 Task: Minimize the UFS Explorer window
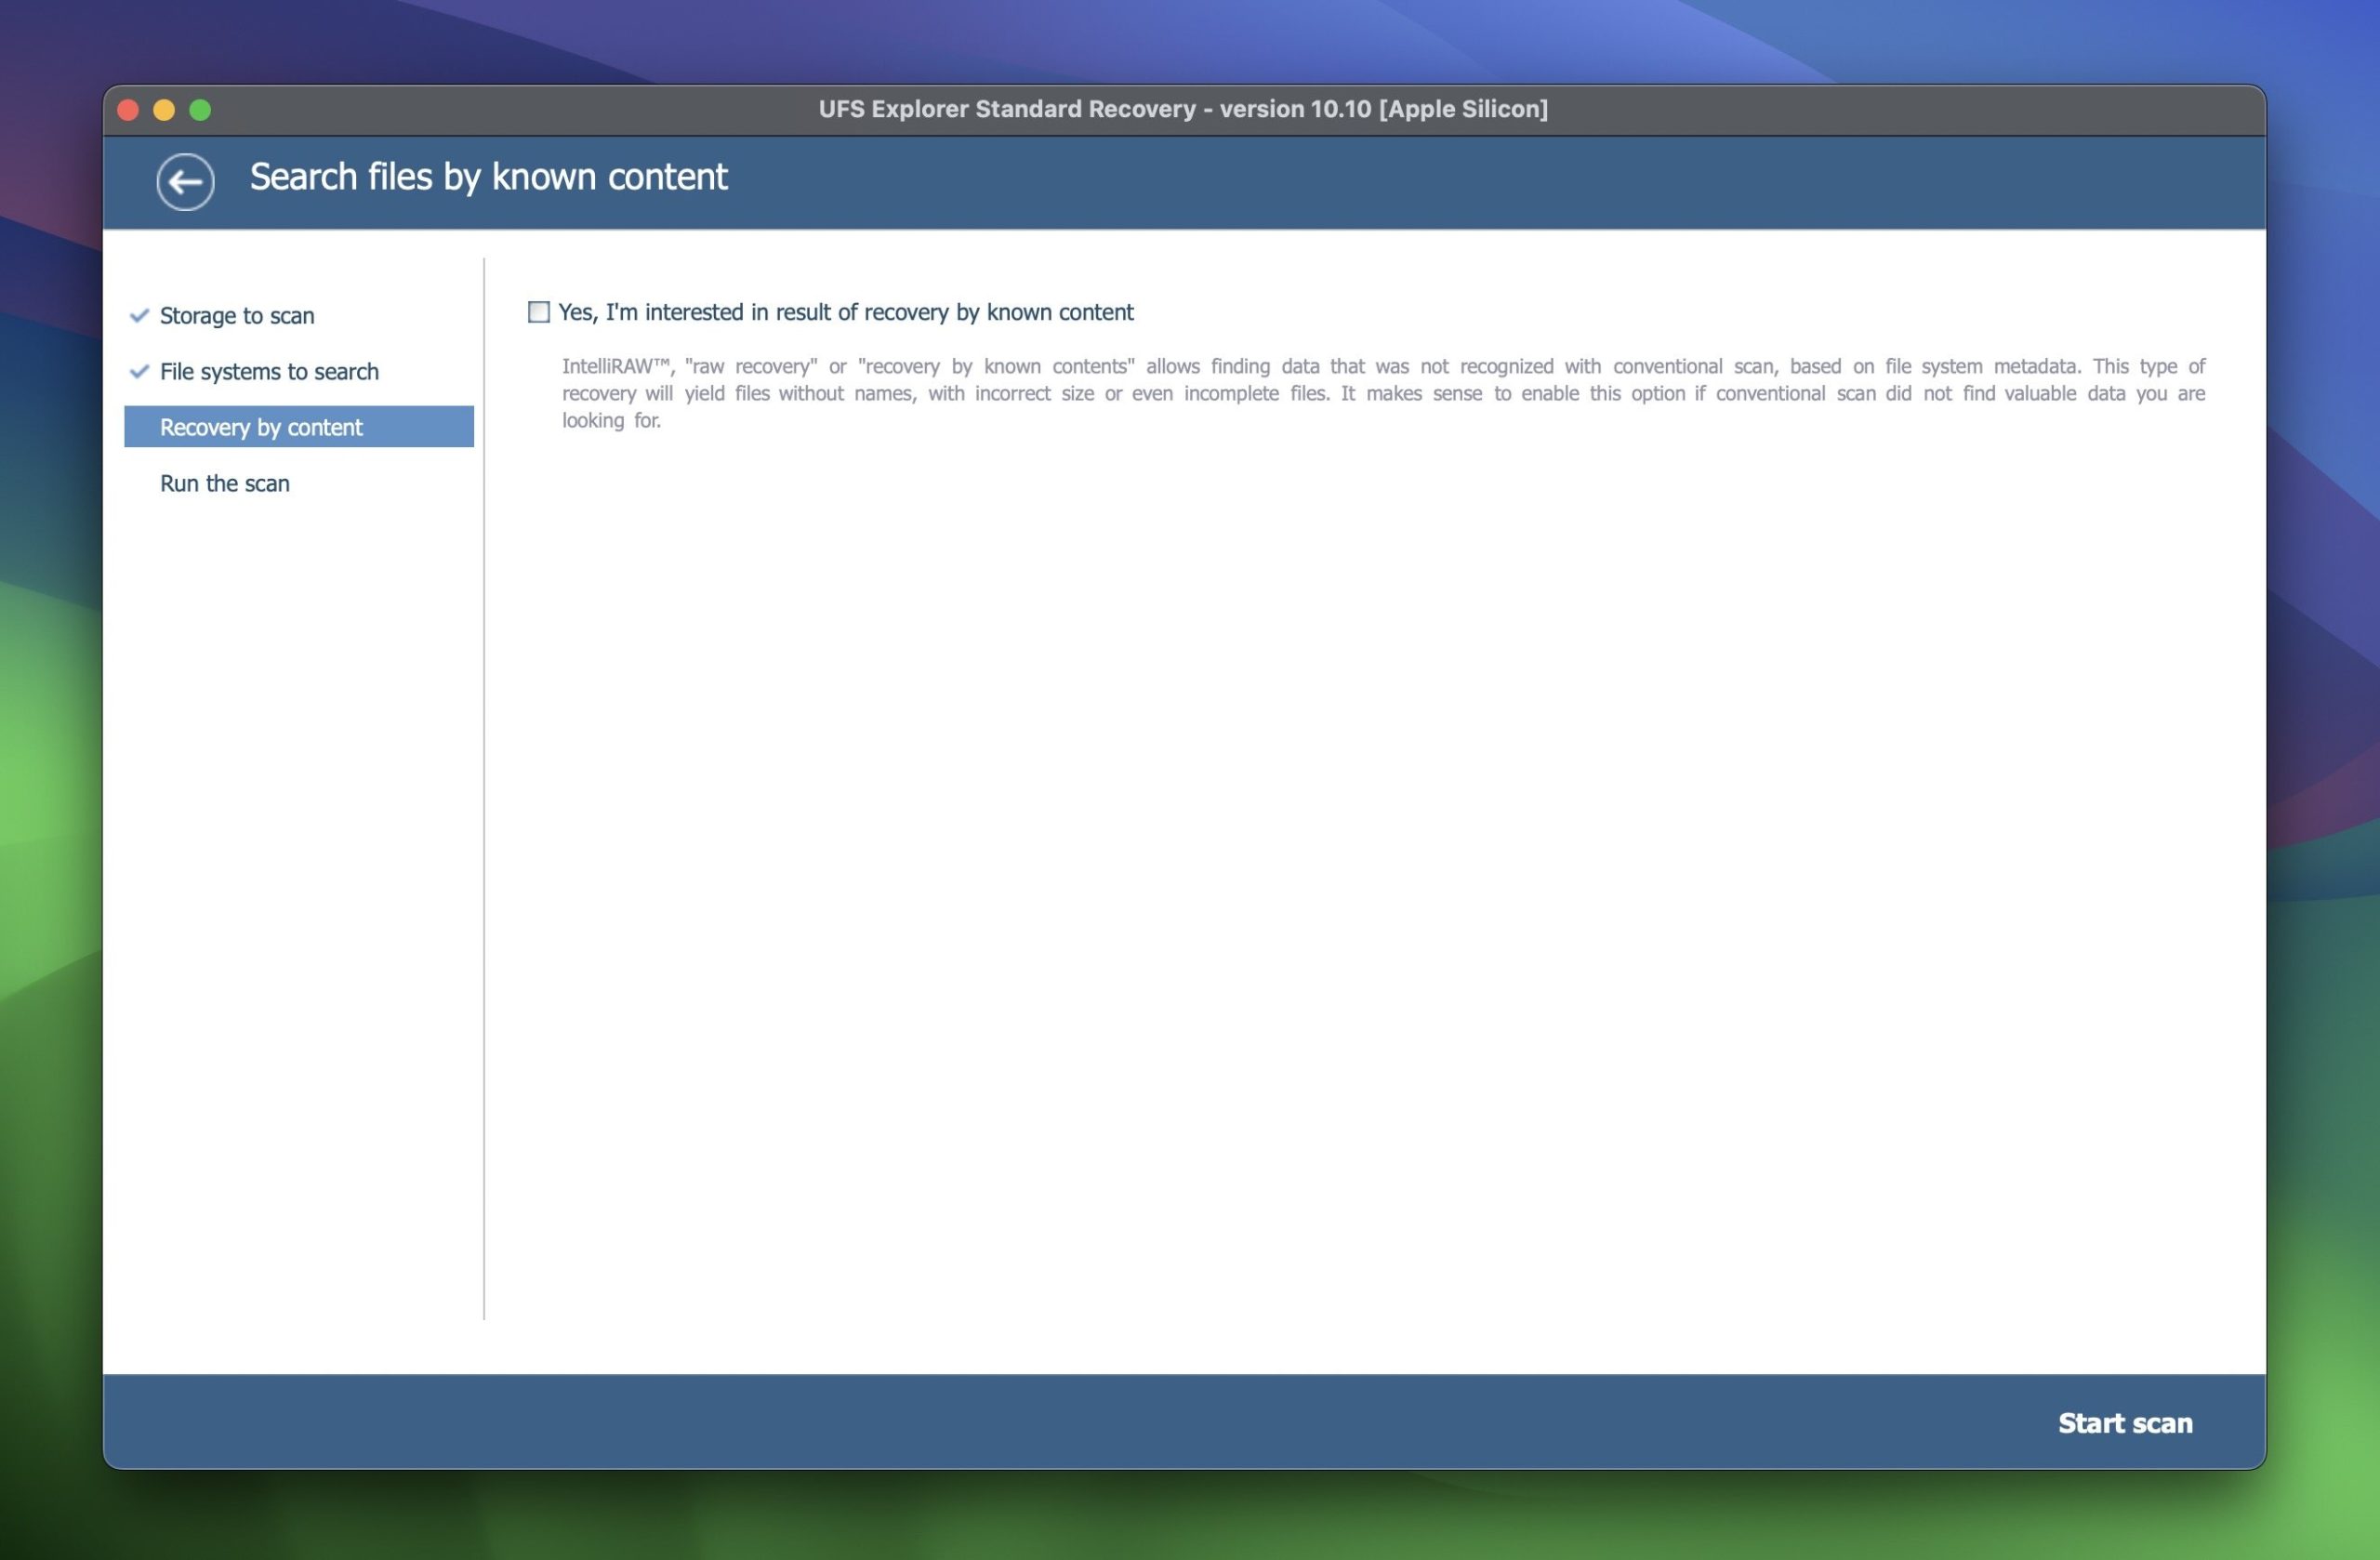tap(164, 110)
